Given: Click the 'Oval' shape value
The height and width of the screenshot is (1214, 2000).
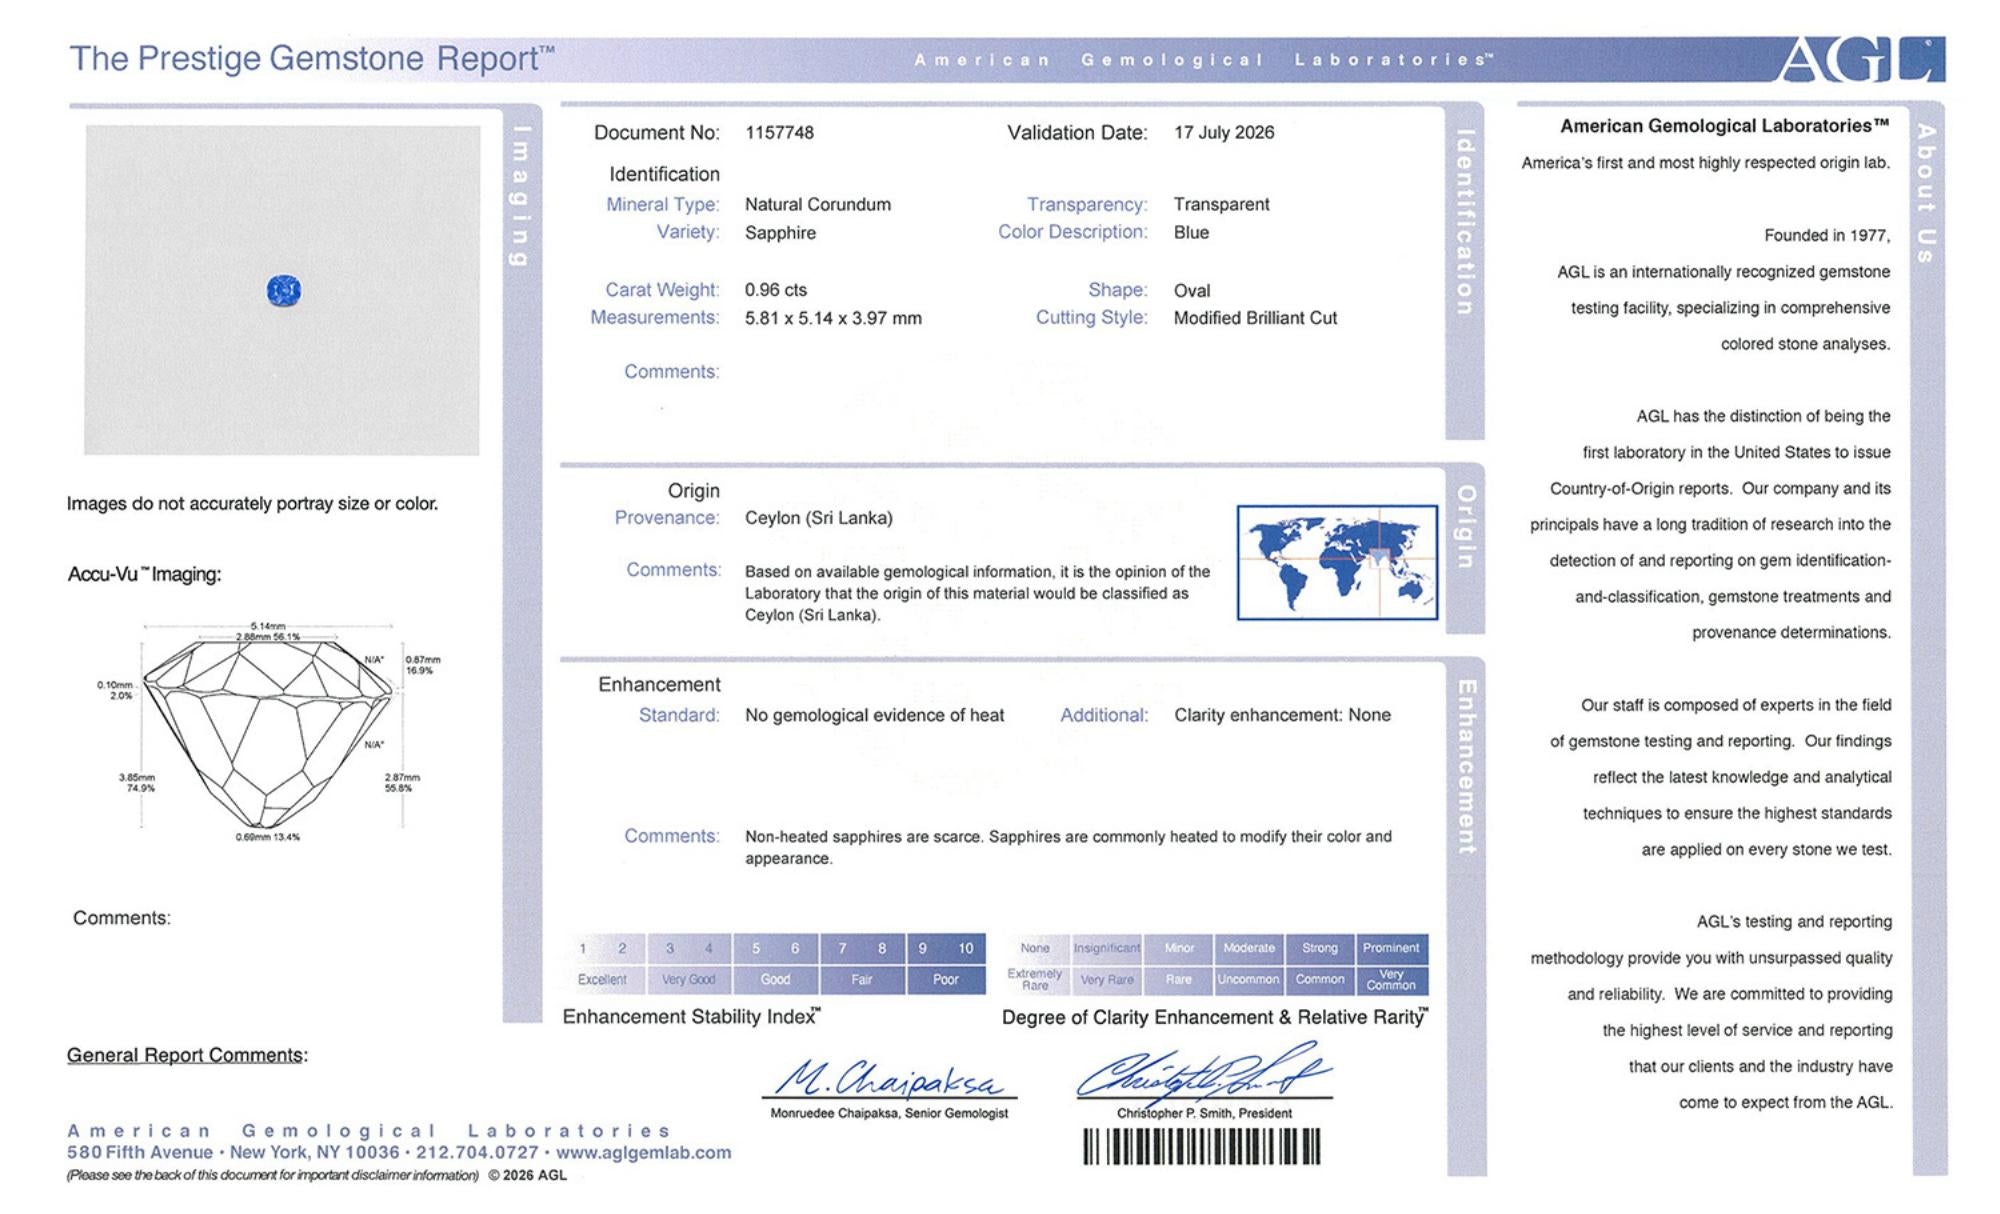Looking at the screenshot, I should point(1192,291).
